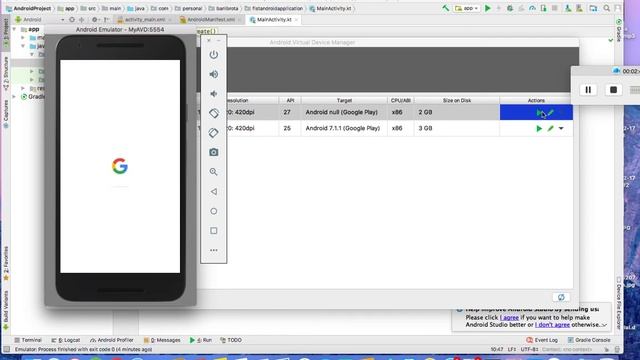The height and width of the screenshot is (360, 640).
Task: Click the Scroll from Source target icon in project panel
Action: 72,20
